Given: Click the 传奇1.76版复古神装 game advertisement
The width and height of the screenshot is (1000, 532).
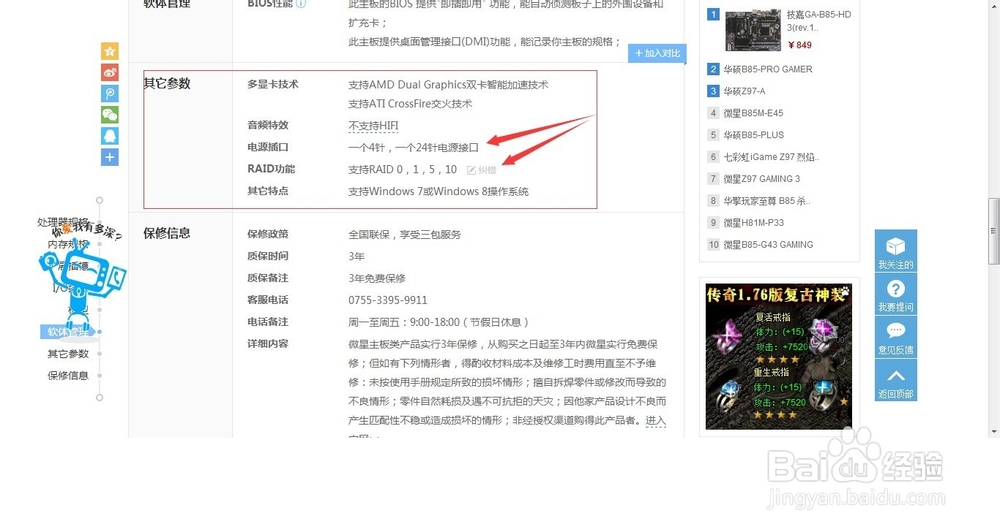Looking at the screenshot, I should (x=779, y=357).
